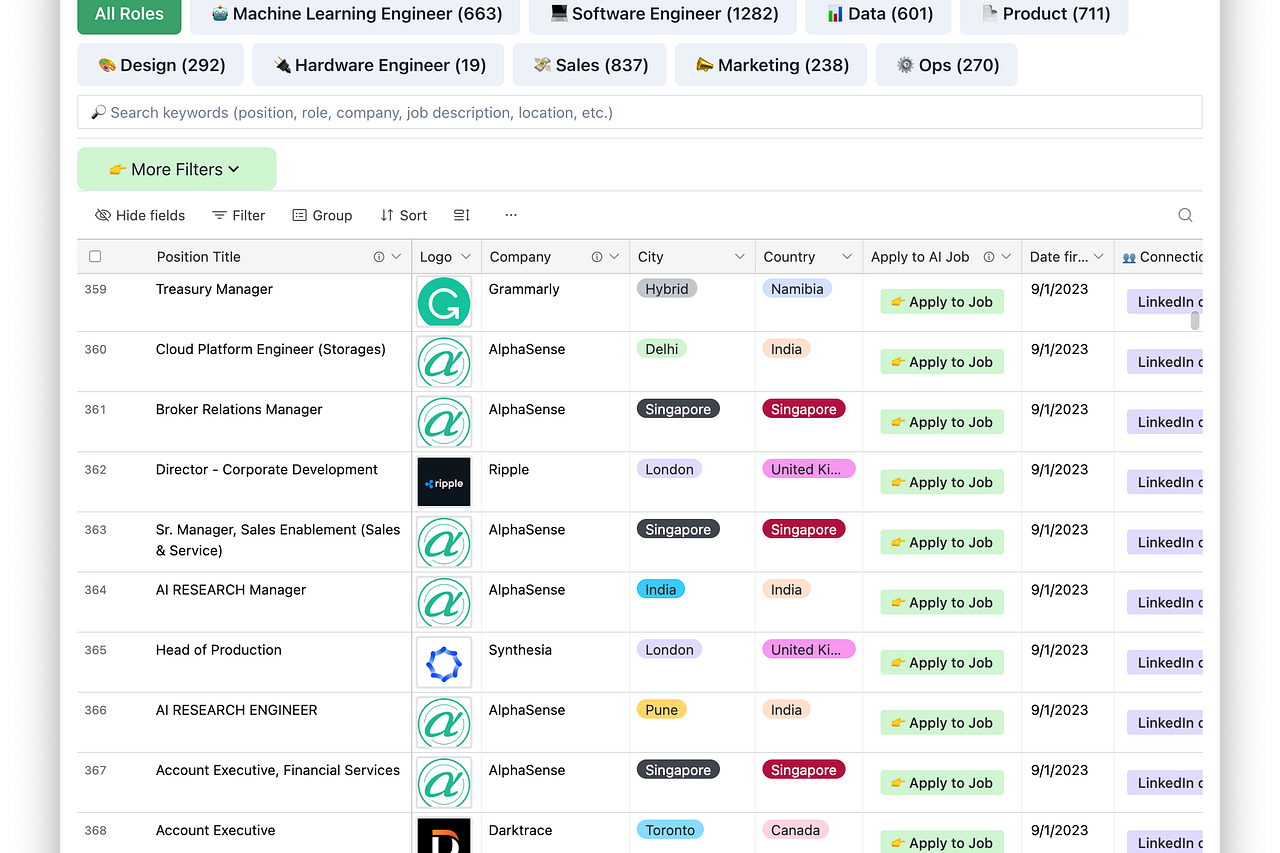Click the search magnifier icon above the table
Viewport: 1280px width, 853px height.
click(1184, 215)
